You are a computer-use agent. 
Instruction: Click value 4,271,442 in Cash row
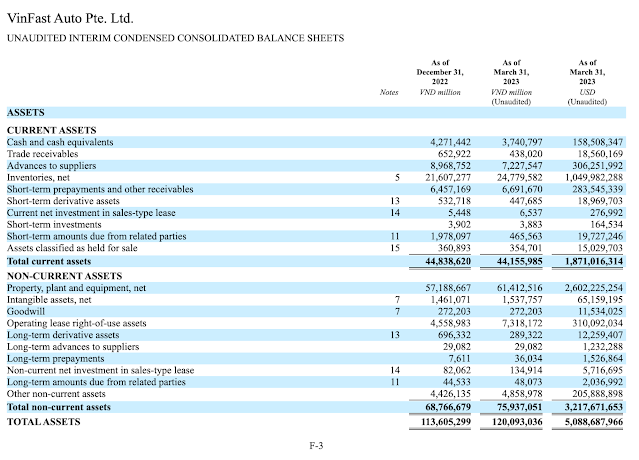tap(450, 142)
